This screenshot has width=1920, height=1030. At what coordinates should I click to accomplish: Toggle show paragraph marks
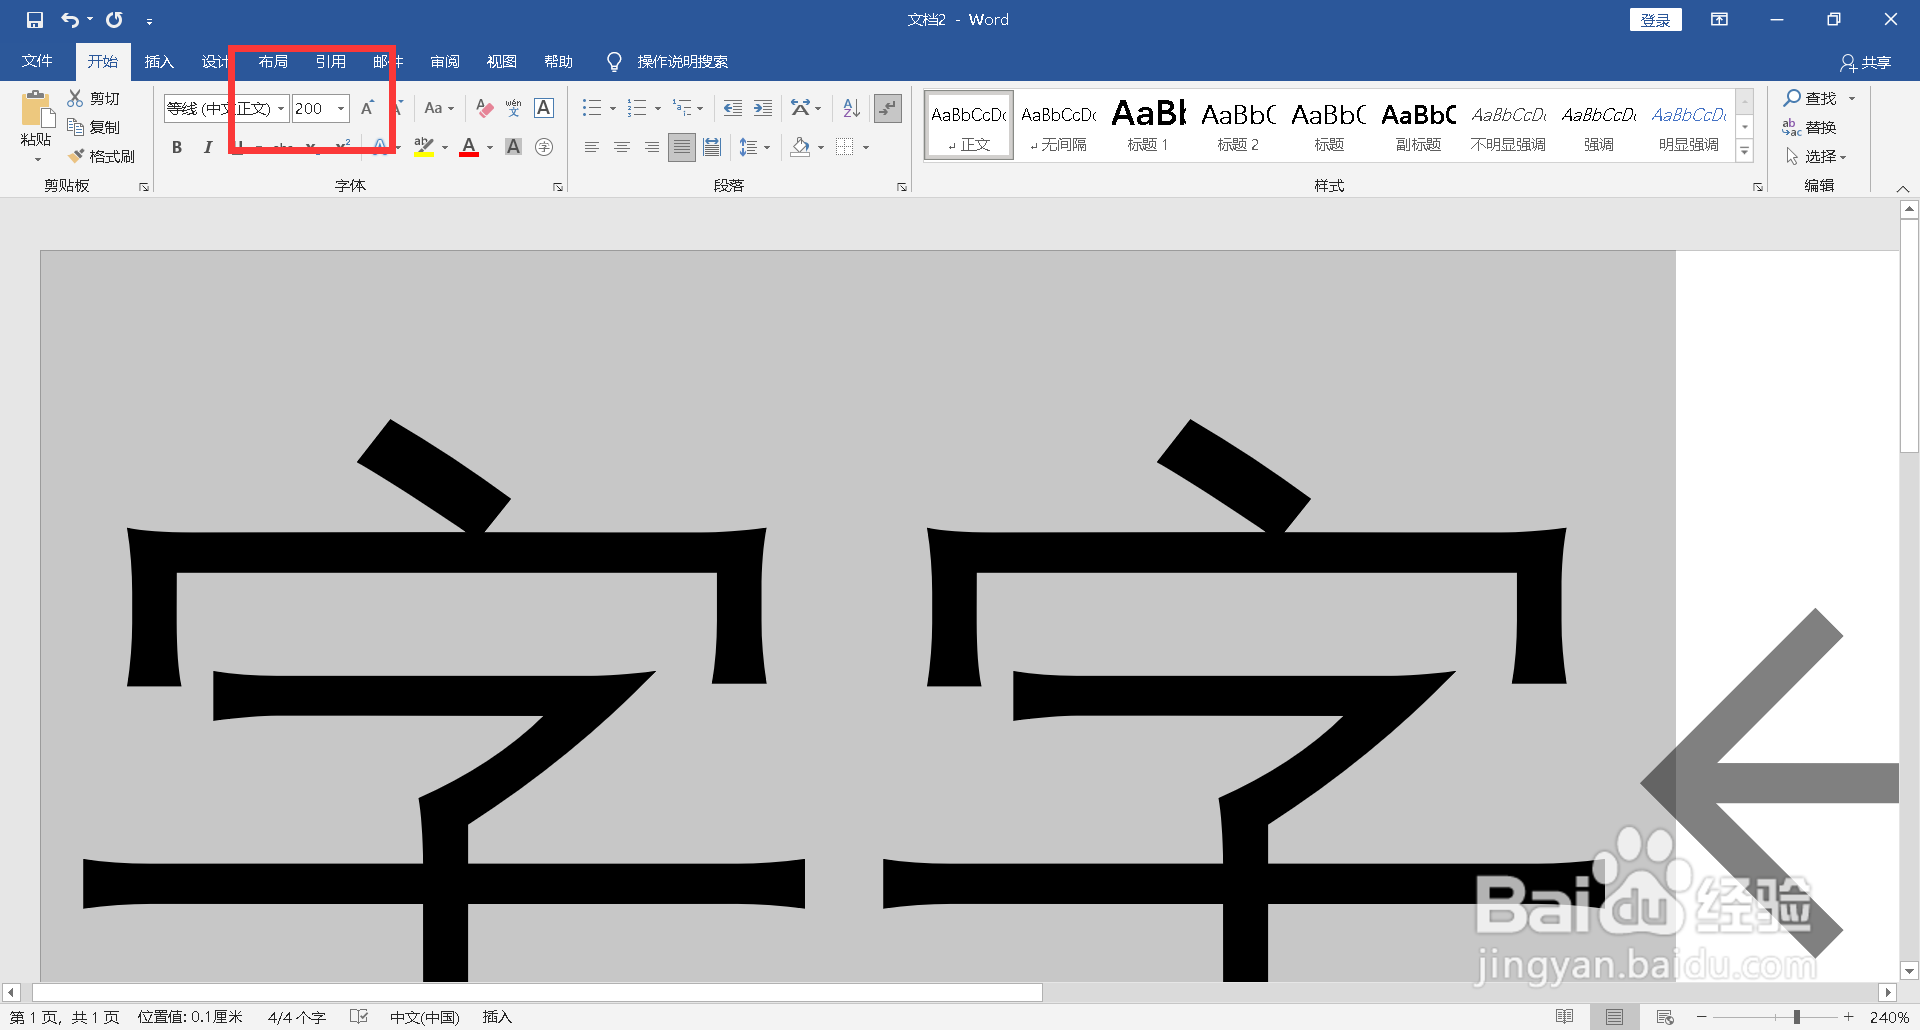(x=888, y=108)
